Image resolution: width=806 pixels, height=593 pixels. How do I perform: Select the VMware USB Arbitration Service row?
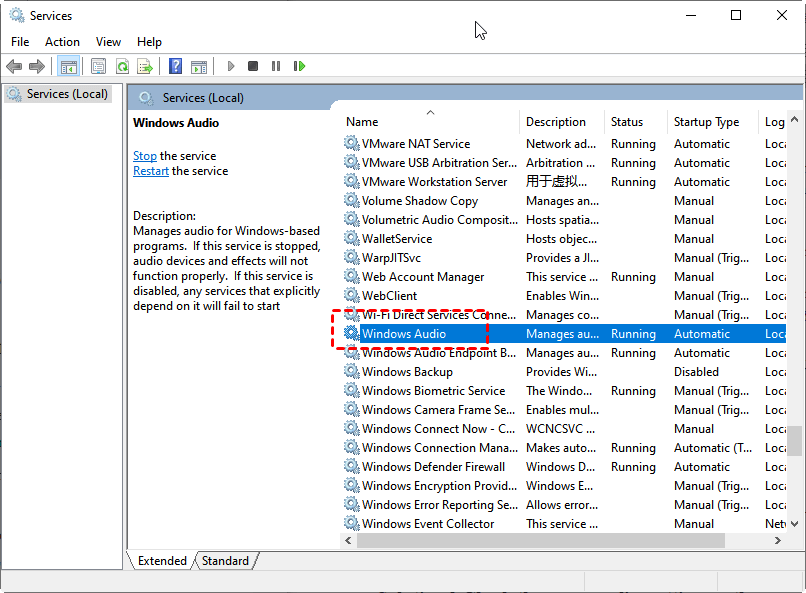(563, 162)
